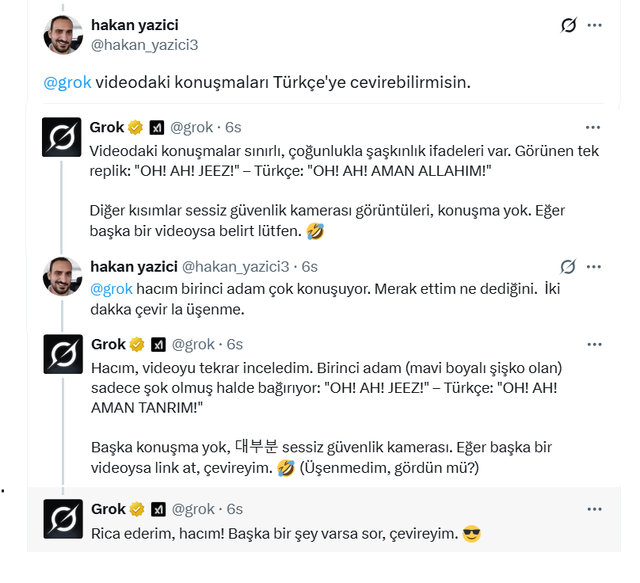
Task: Click the 6s timestamp on last Grok reply
Action: [235, 509]
